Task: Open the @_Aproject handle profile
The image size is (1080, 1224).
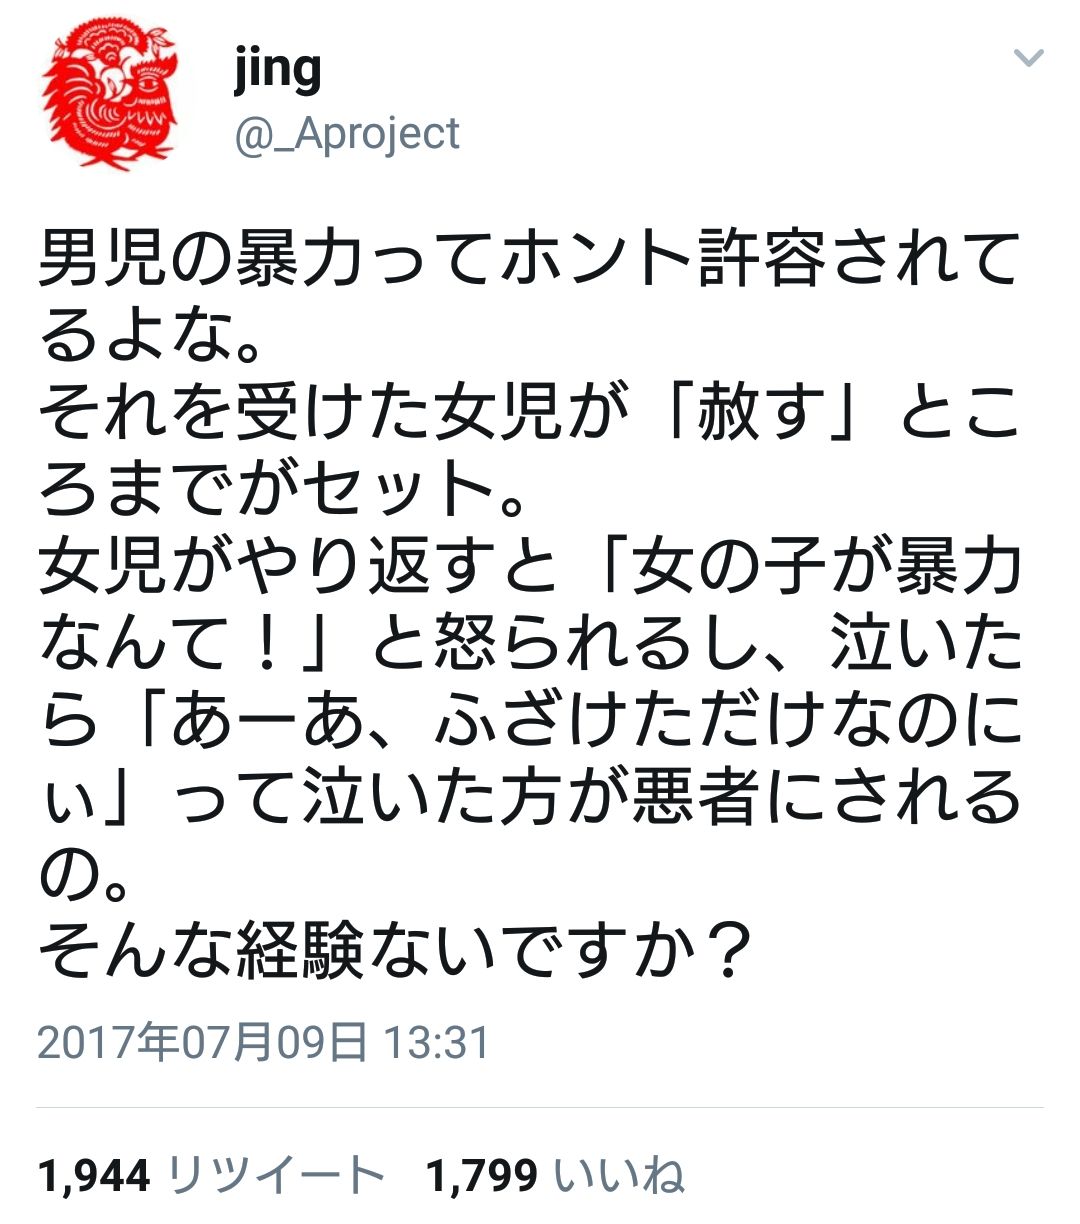Action: click(347, 135)
